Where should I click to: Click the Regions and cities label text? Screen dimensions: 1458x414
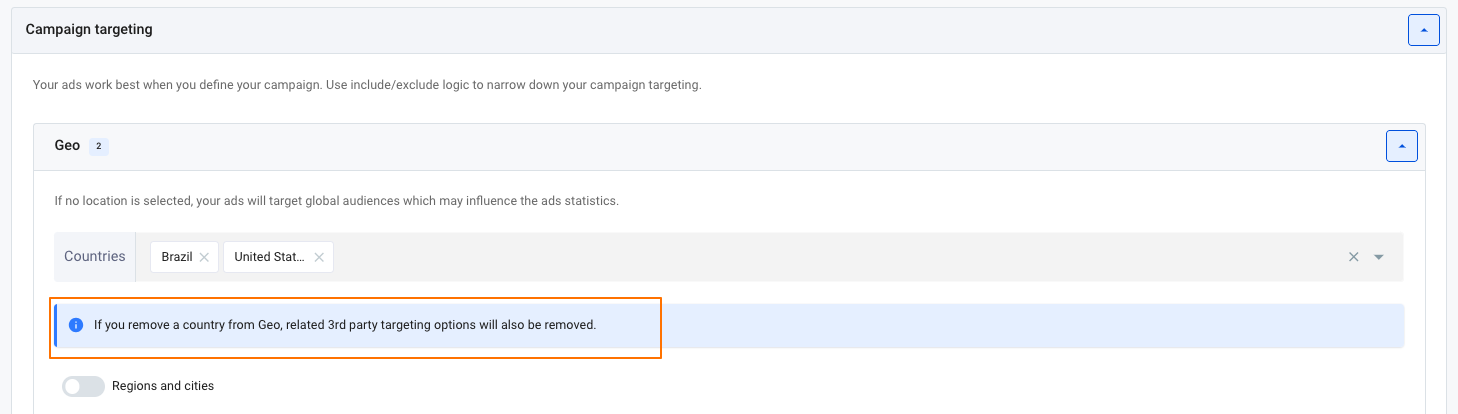click(x=163, y=385)
